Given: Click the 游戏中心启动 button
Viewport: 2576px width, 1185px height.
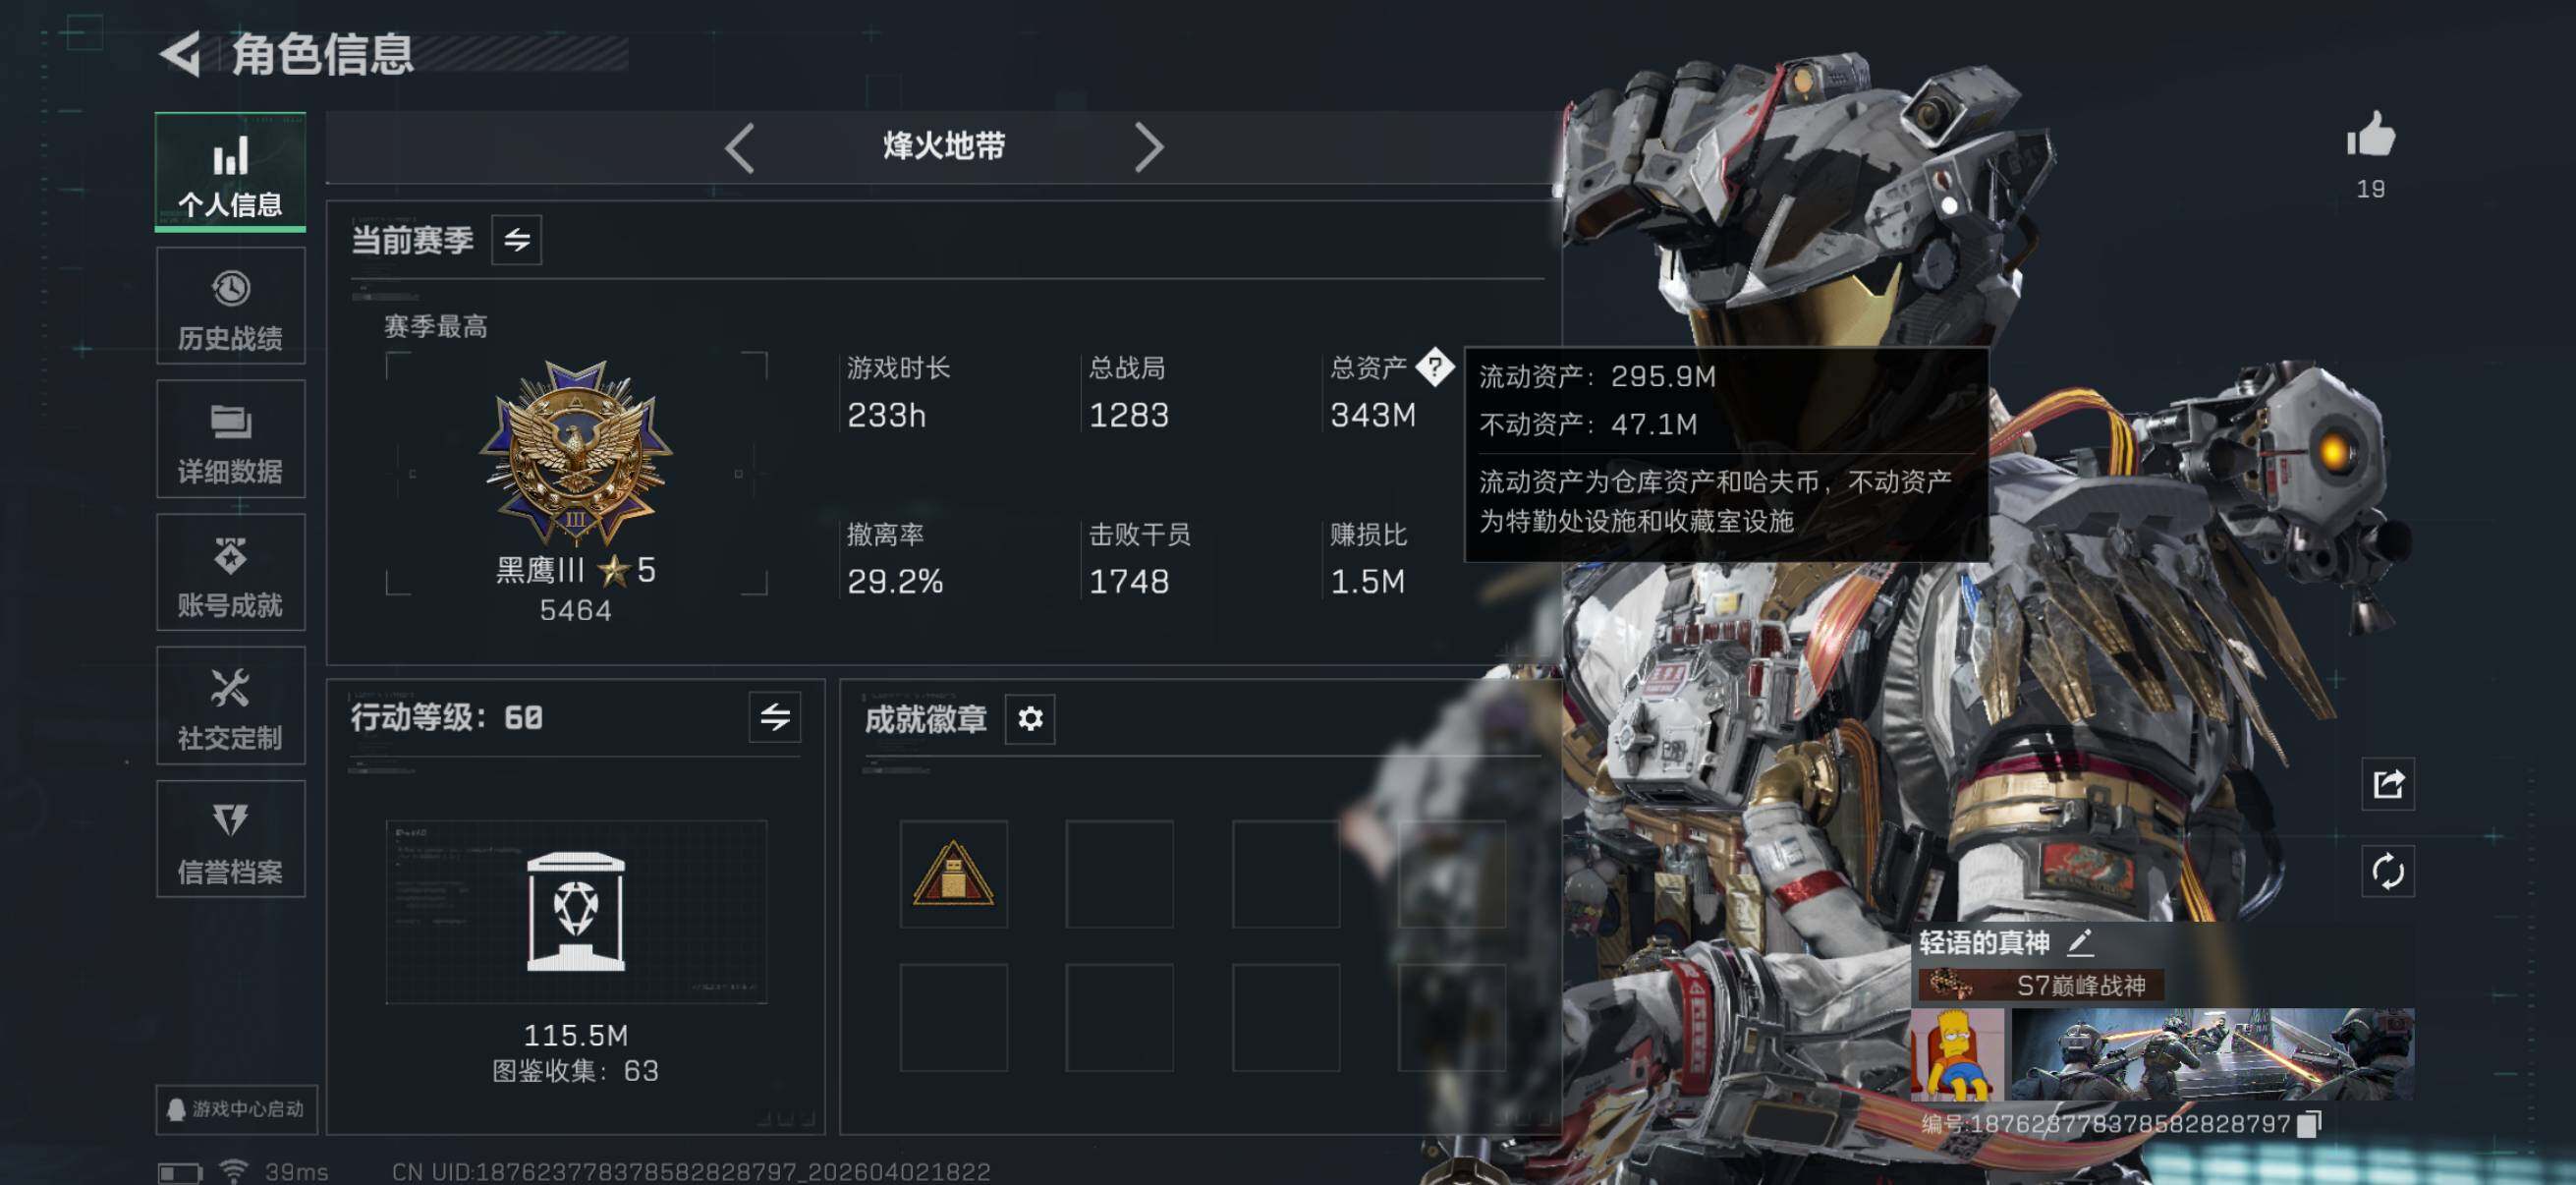Looking at the screenshot, I should (237, 1109).
